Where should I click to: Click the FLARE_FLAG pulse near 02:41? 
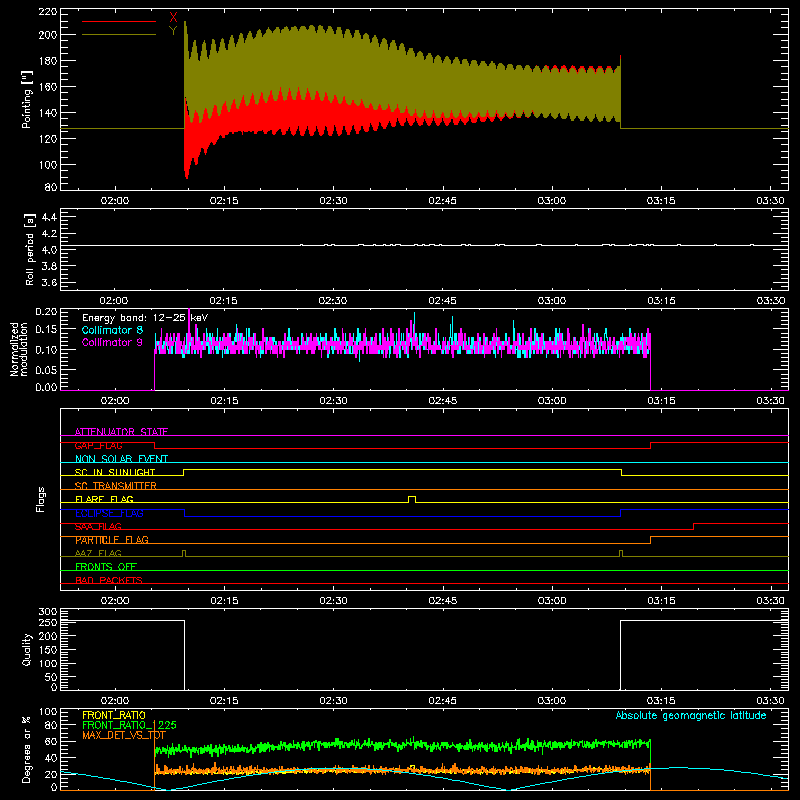(412, 499)
